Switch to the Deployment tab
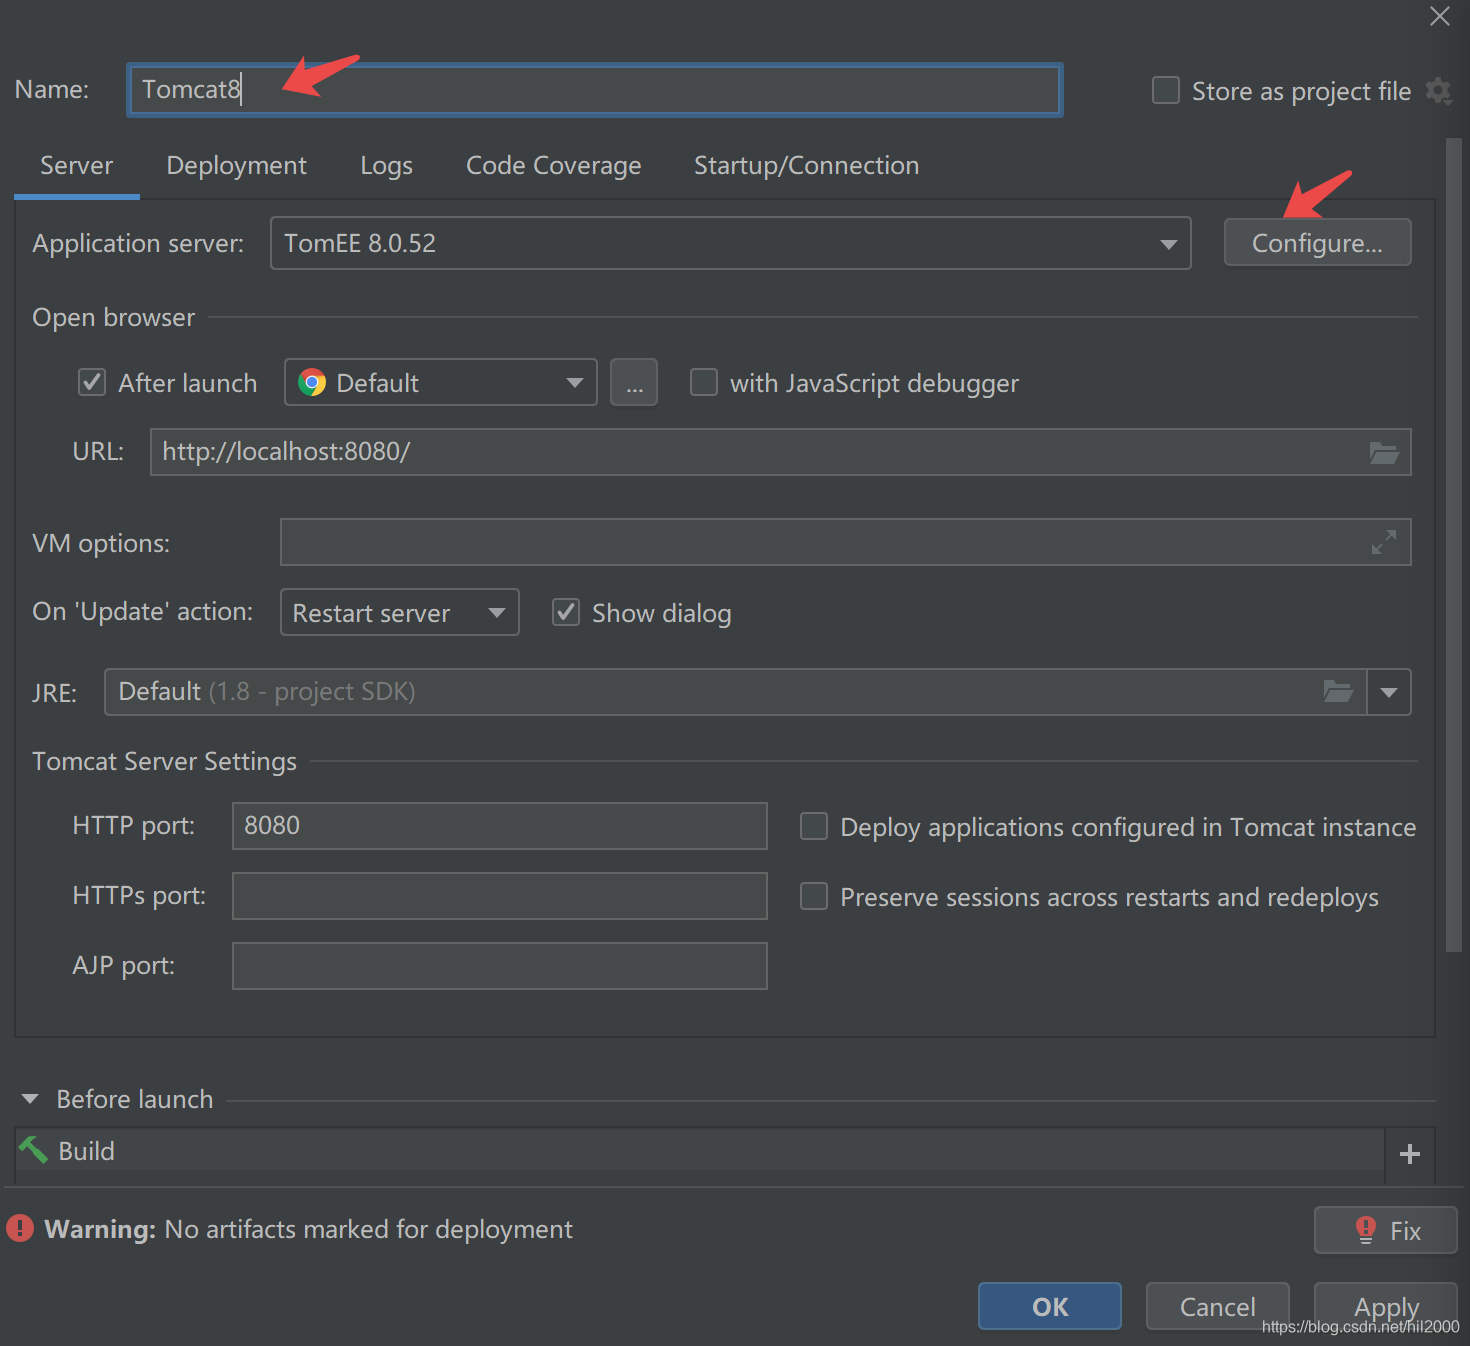 tap(236, 166)
